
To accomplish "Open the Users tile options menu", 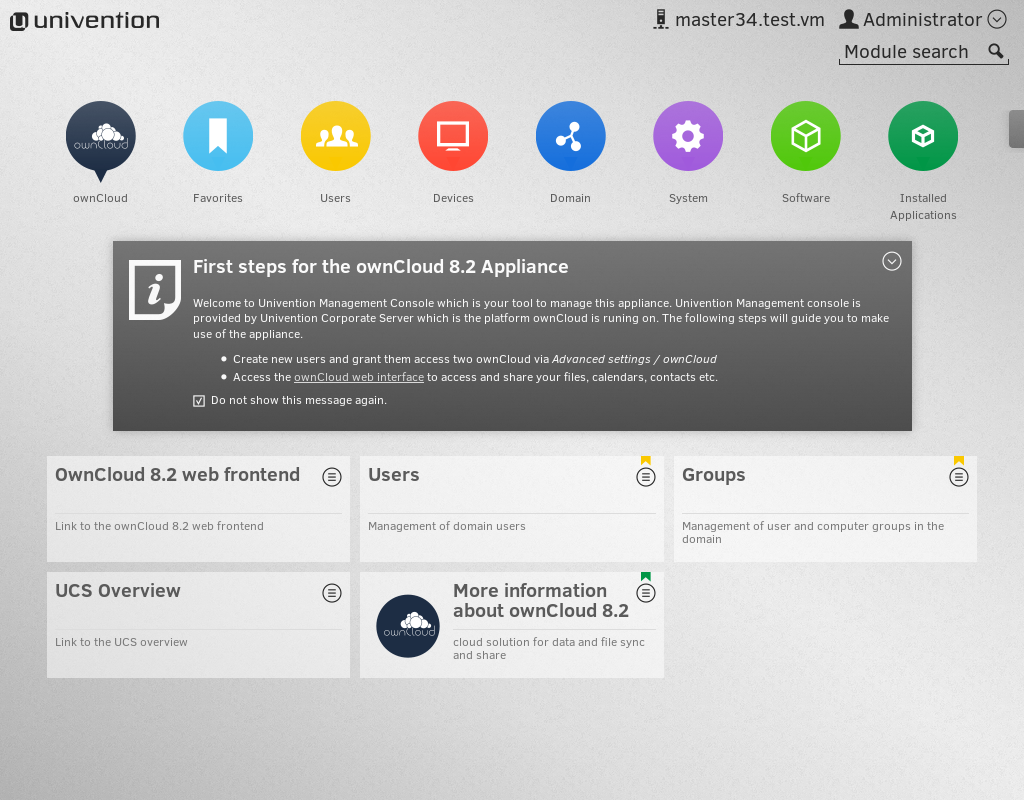I will point(646,477).
